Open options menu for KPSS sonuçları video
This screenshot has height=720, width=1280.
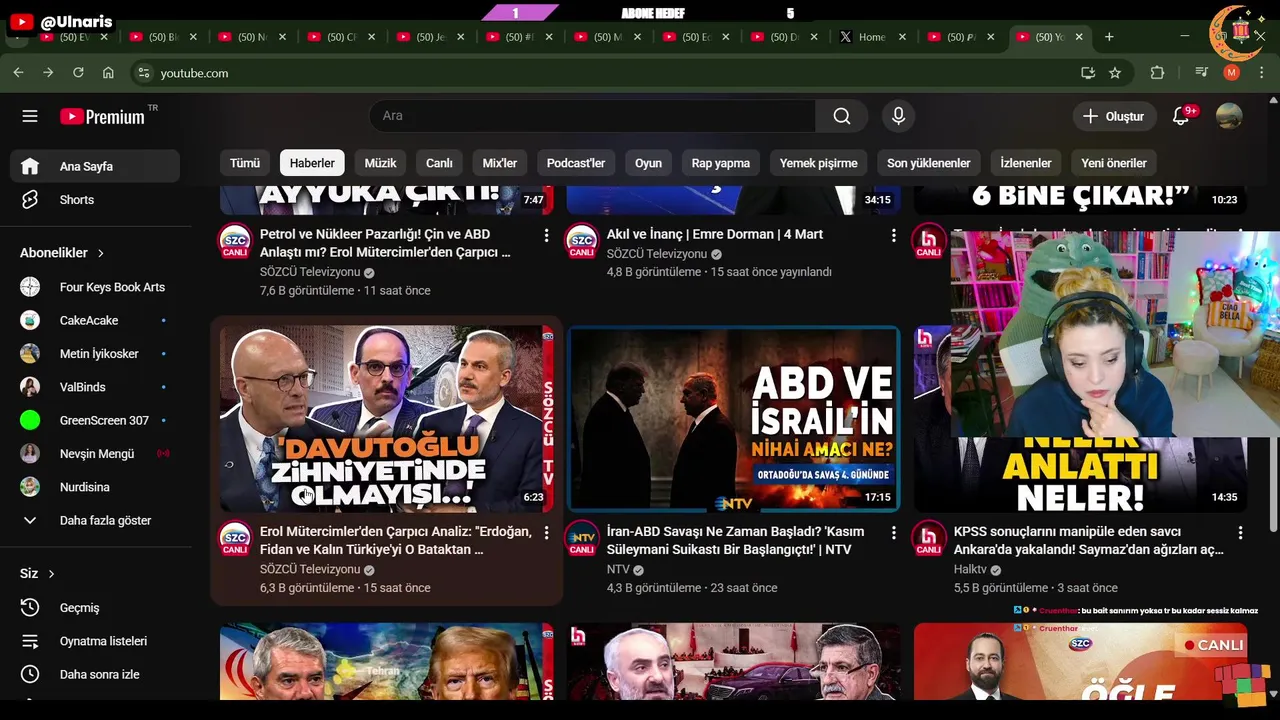1240,533
